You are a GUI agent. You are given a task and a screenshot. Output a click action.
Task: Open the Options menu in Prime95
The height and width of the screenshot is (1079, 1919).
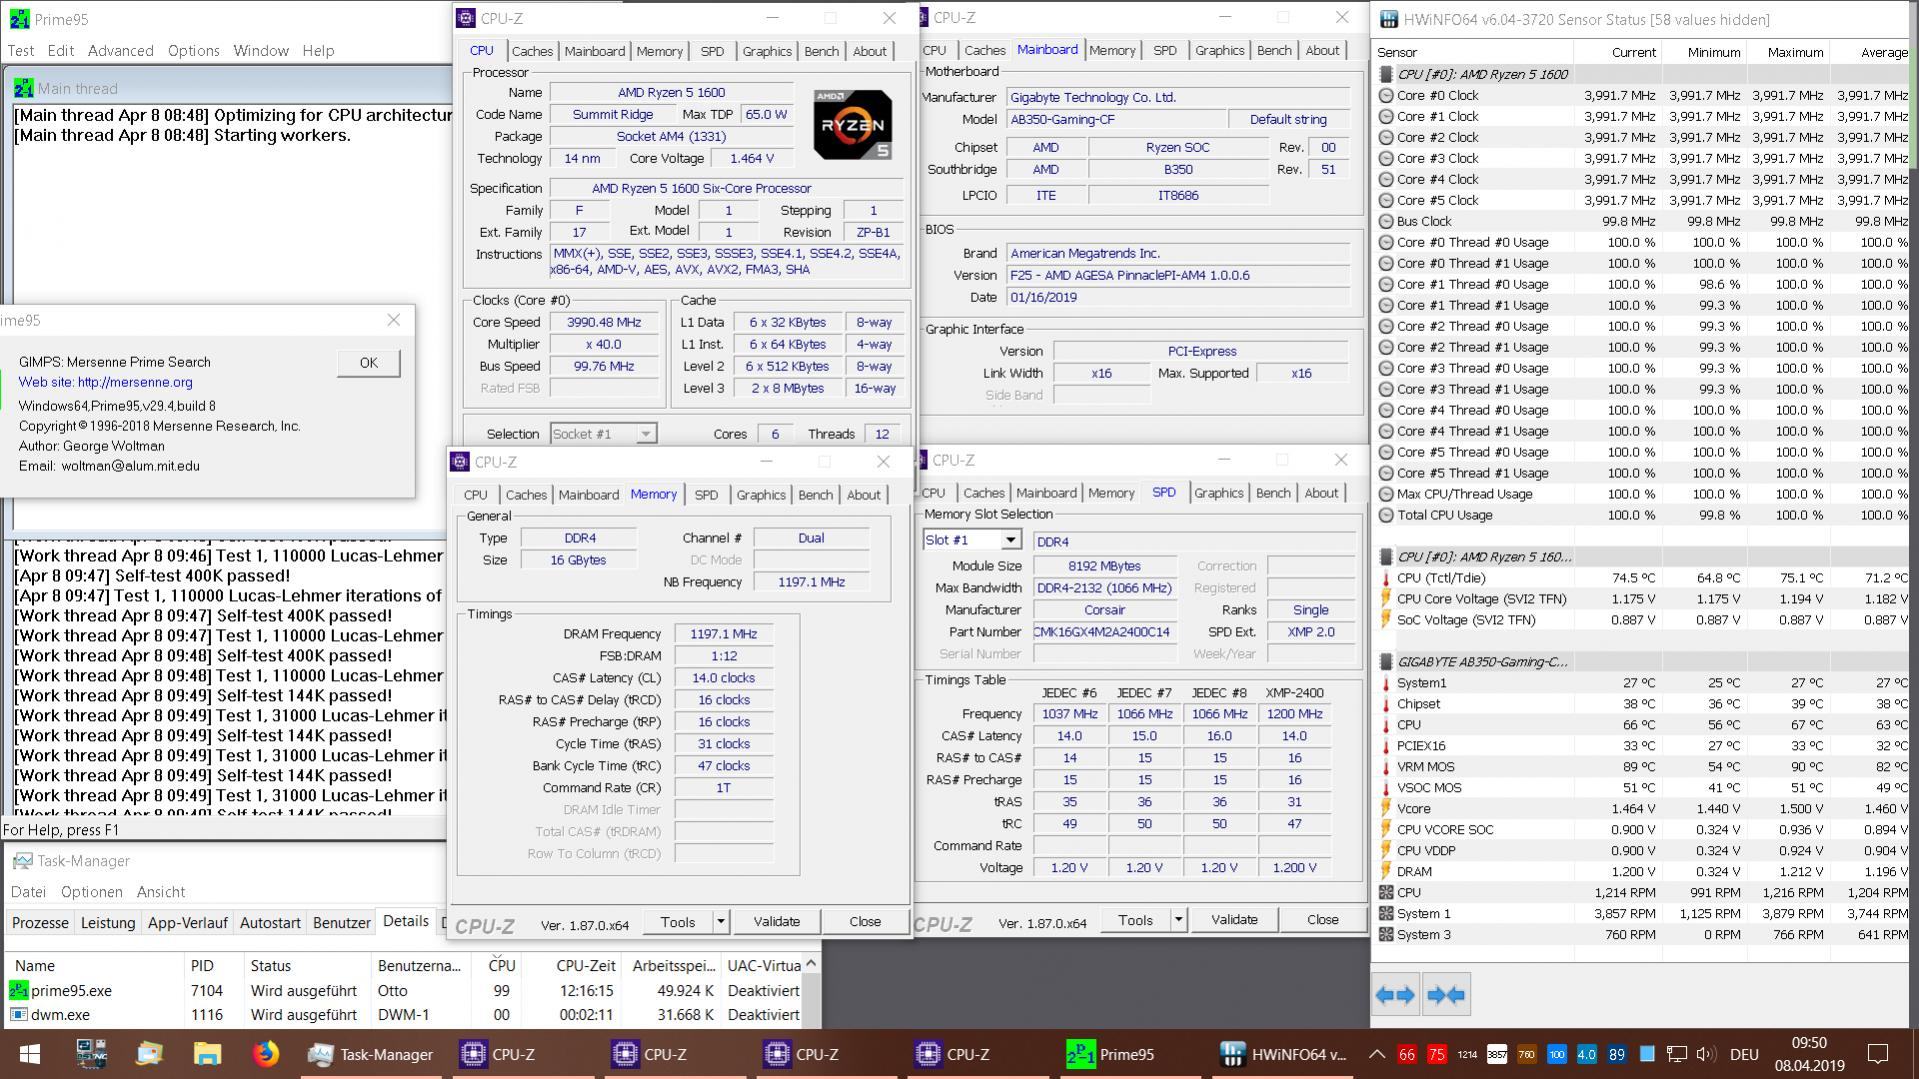point(194,51)
